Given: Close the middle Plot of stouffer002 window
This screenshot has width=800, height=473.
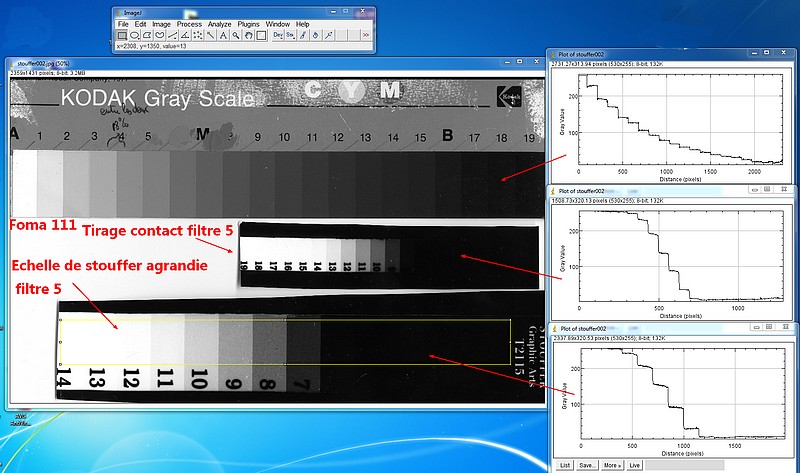Looking at the screenshot, I should 784,189.
